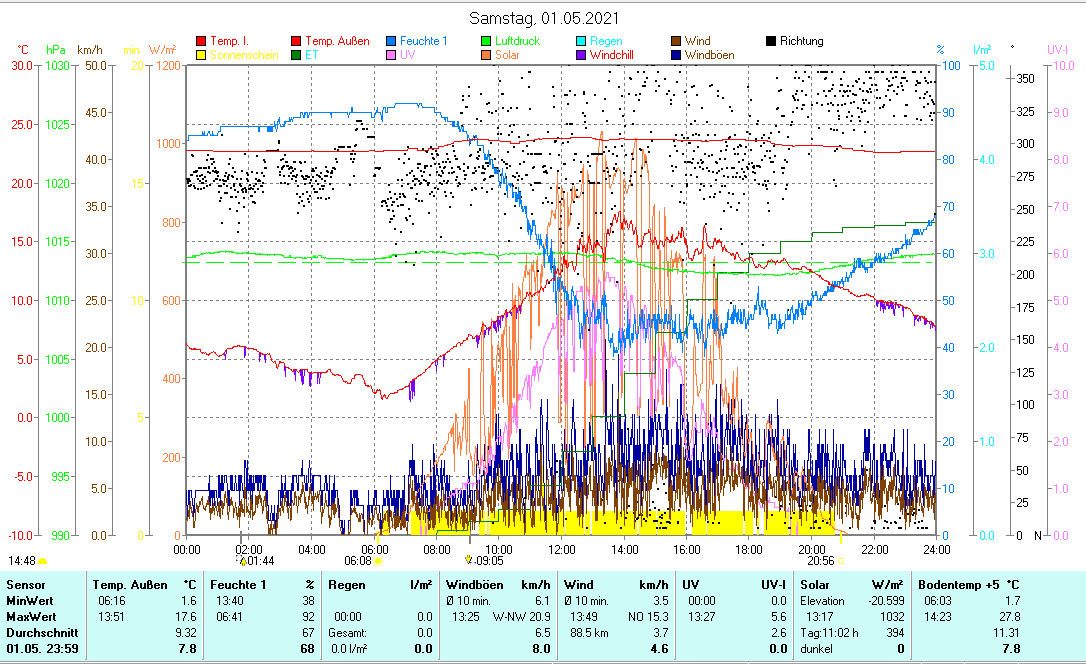
Task: Click the Gesamt: rain total label
Action: click(x=348, y=633)
